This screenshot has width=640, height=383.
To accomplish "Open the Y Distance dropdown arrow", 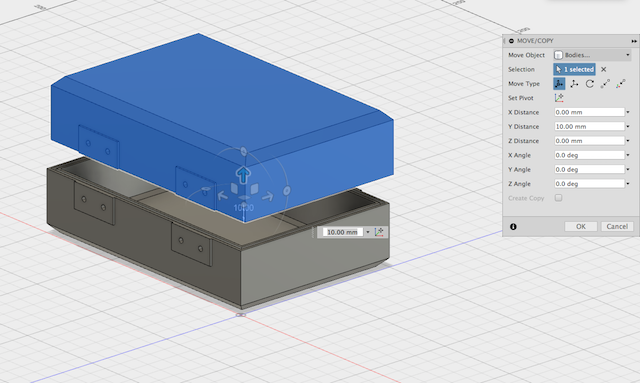I will (x=628, y=127).
